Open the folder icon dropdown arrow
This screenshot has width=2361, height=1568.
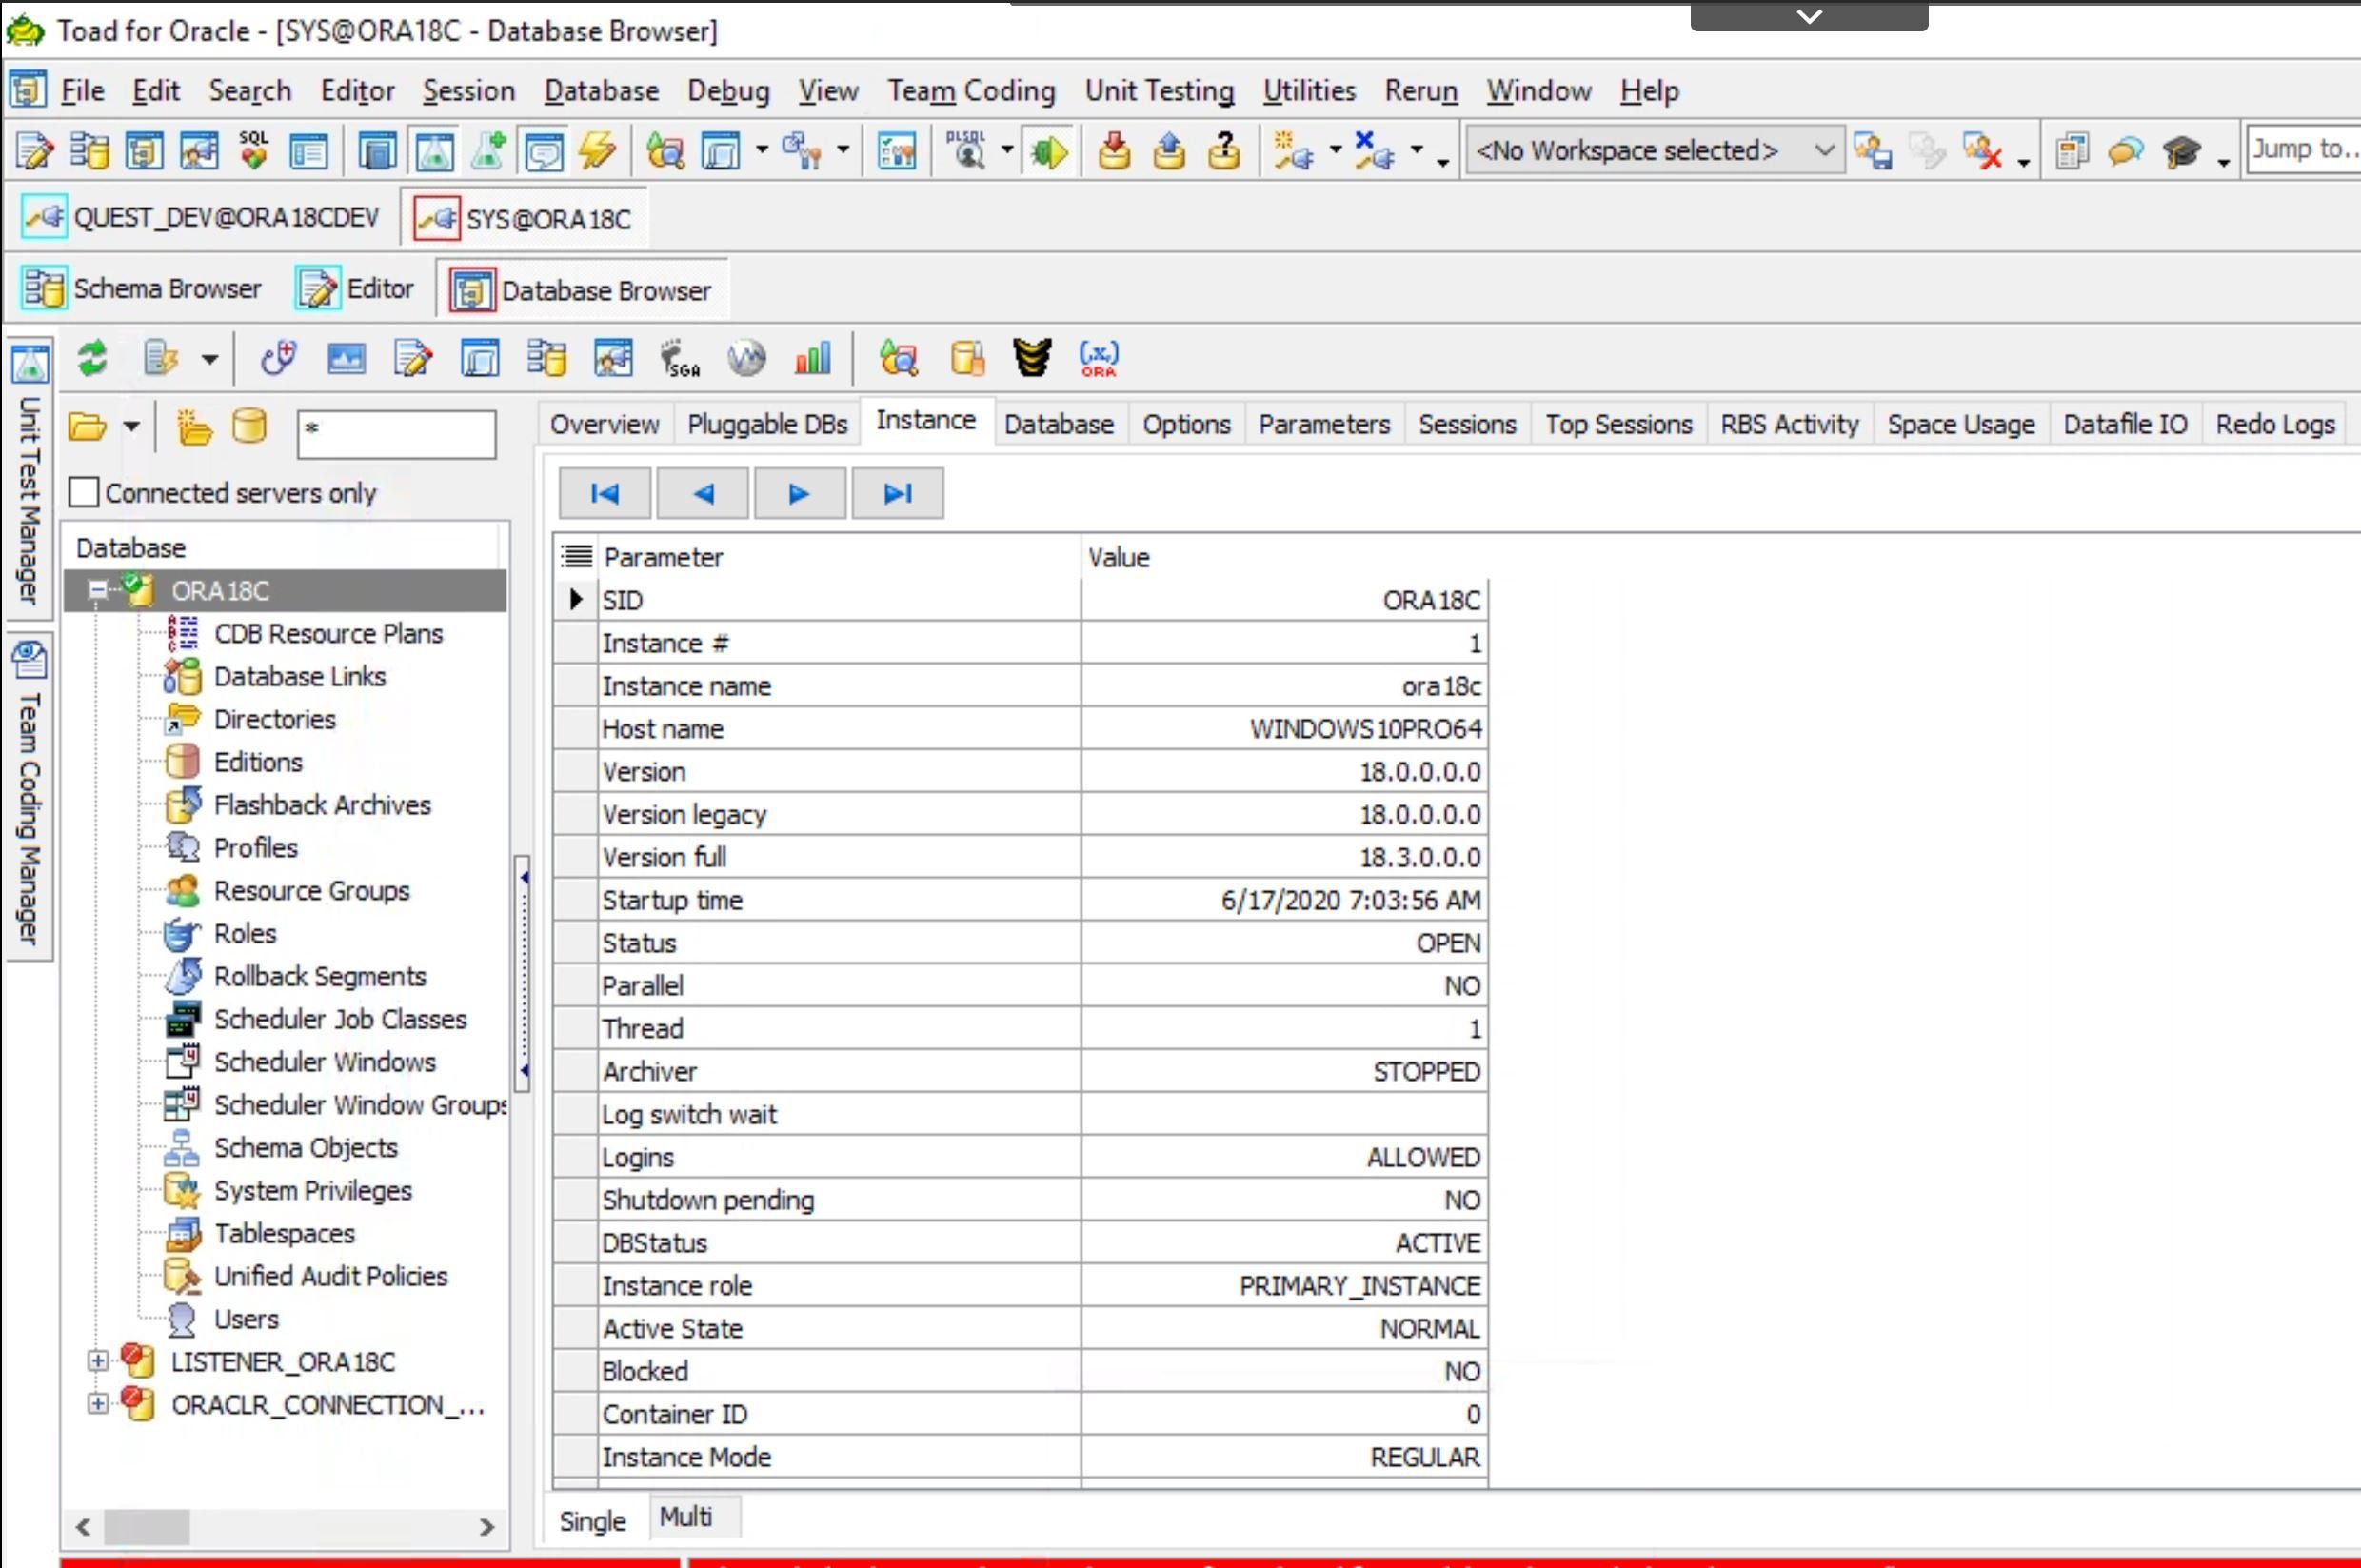coord(131,426)
